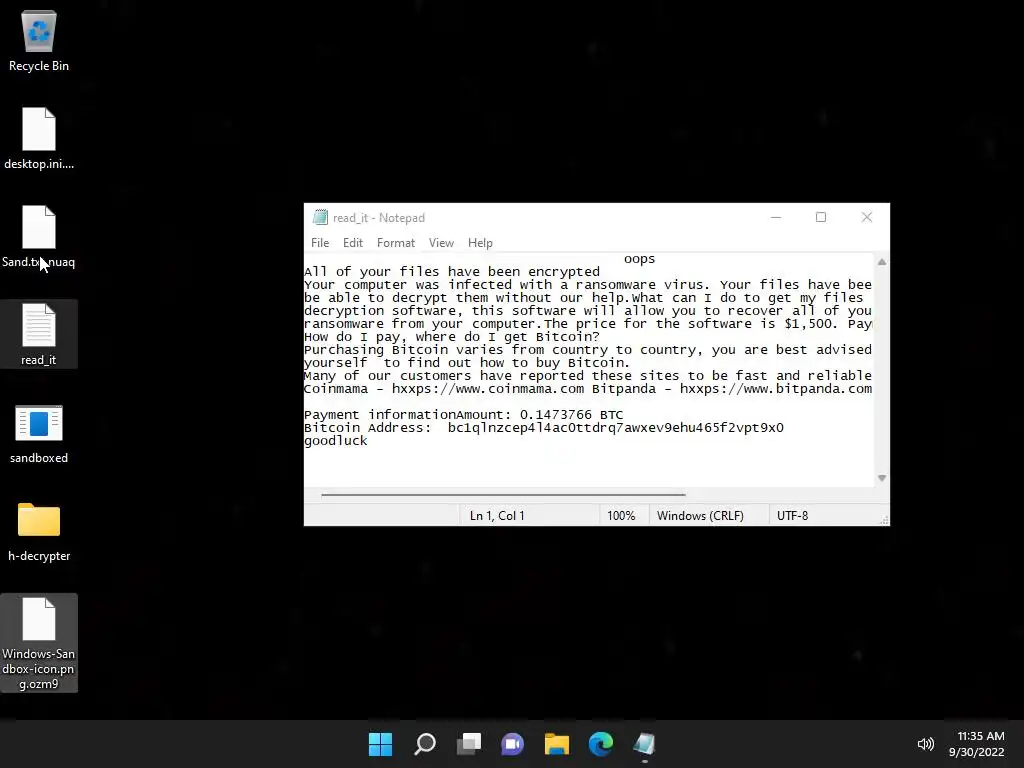Click the Coinmama link line in Notepad

click(x=588, y=389)
